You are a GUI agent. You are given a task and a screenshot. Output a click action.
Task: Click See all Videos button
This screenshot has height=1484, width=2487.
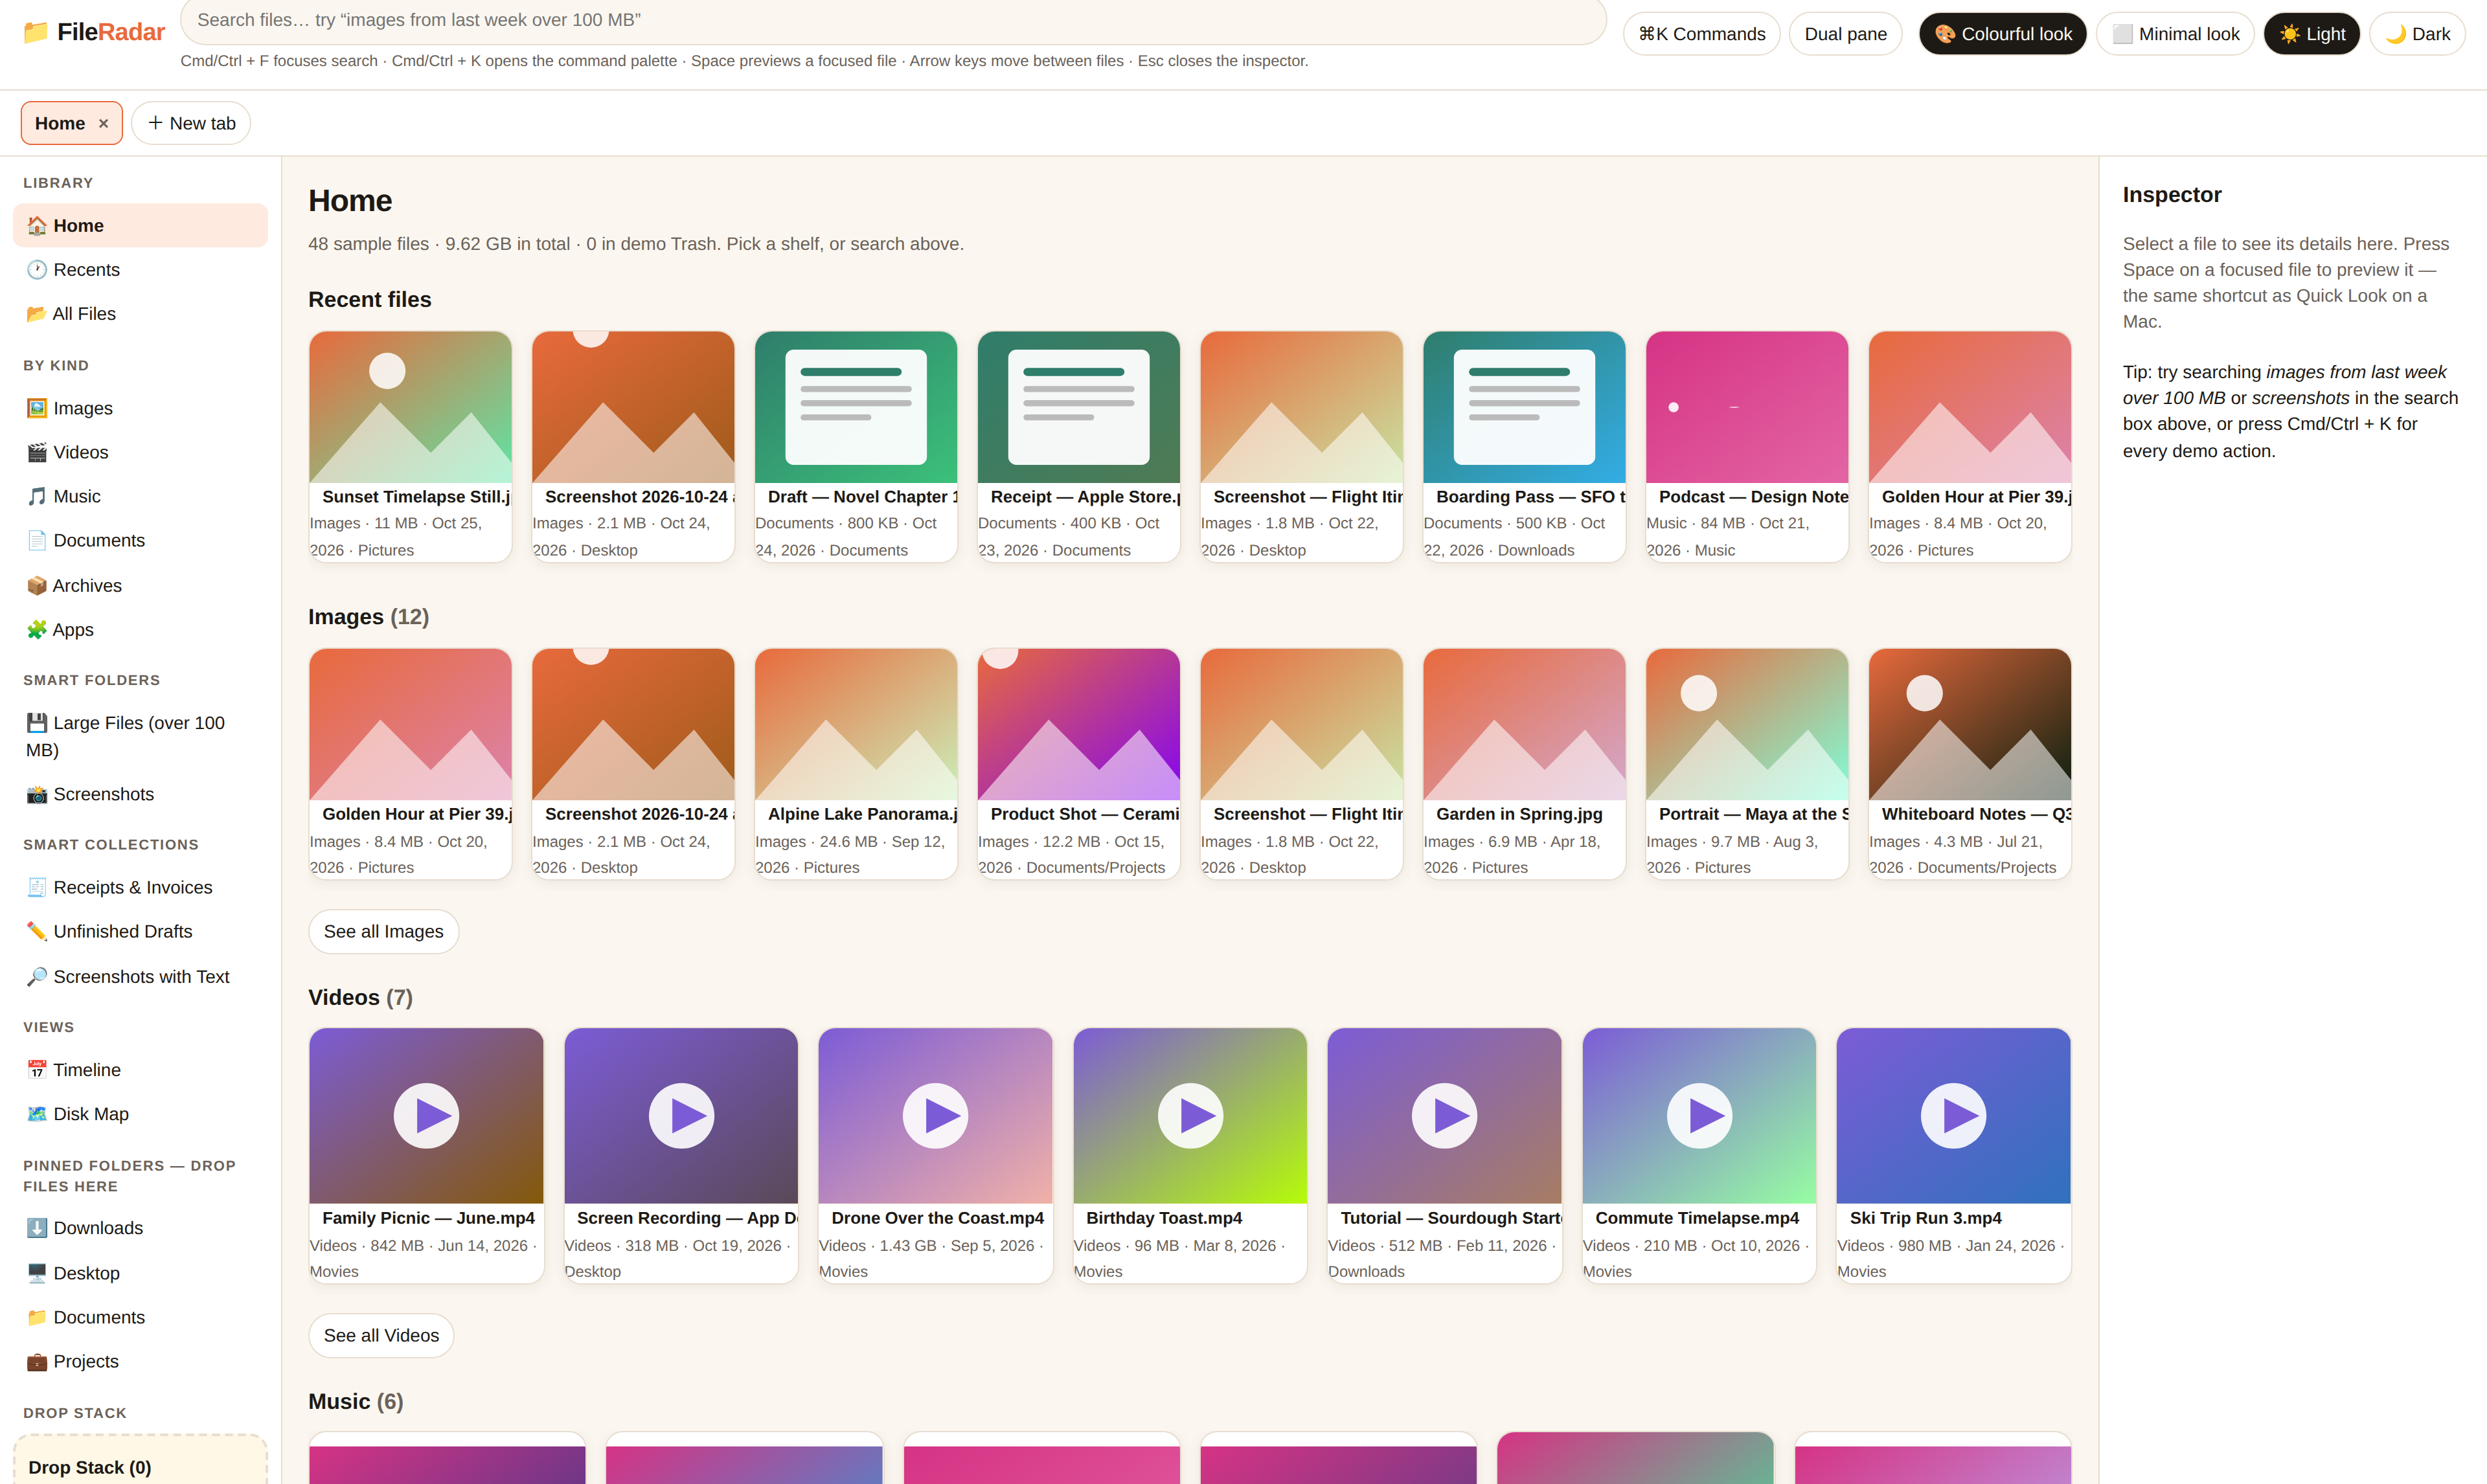click(381, 1335)
